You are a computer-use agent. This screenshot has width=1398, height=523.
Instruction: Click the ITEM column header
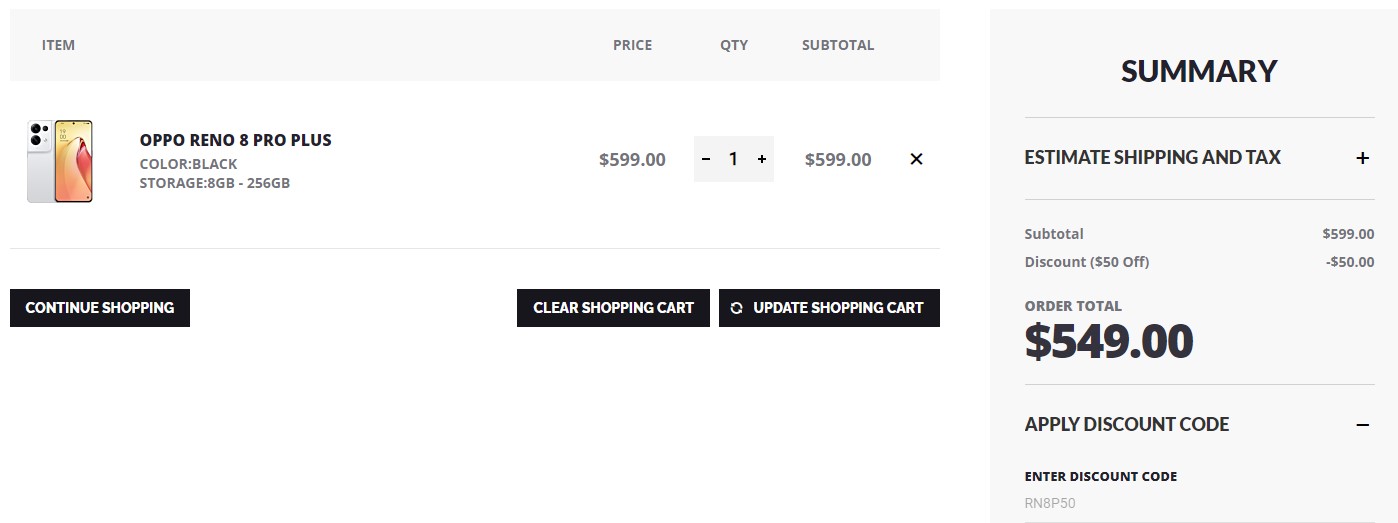tap(58, 45)
